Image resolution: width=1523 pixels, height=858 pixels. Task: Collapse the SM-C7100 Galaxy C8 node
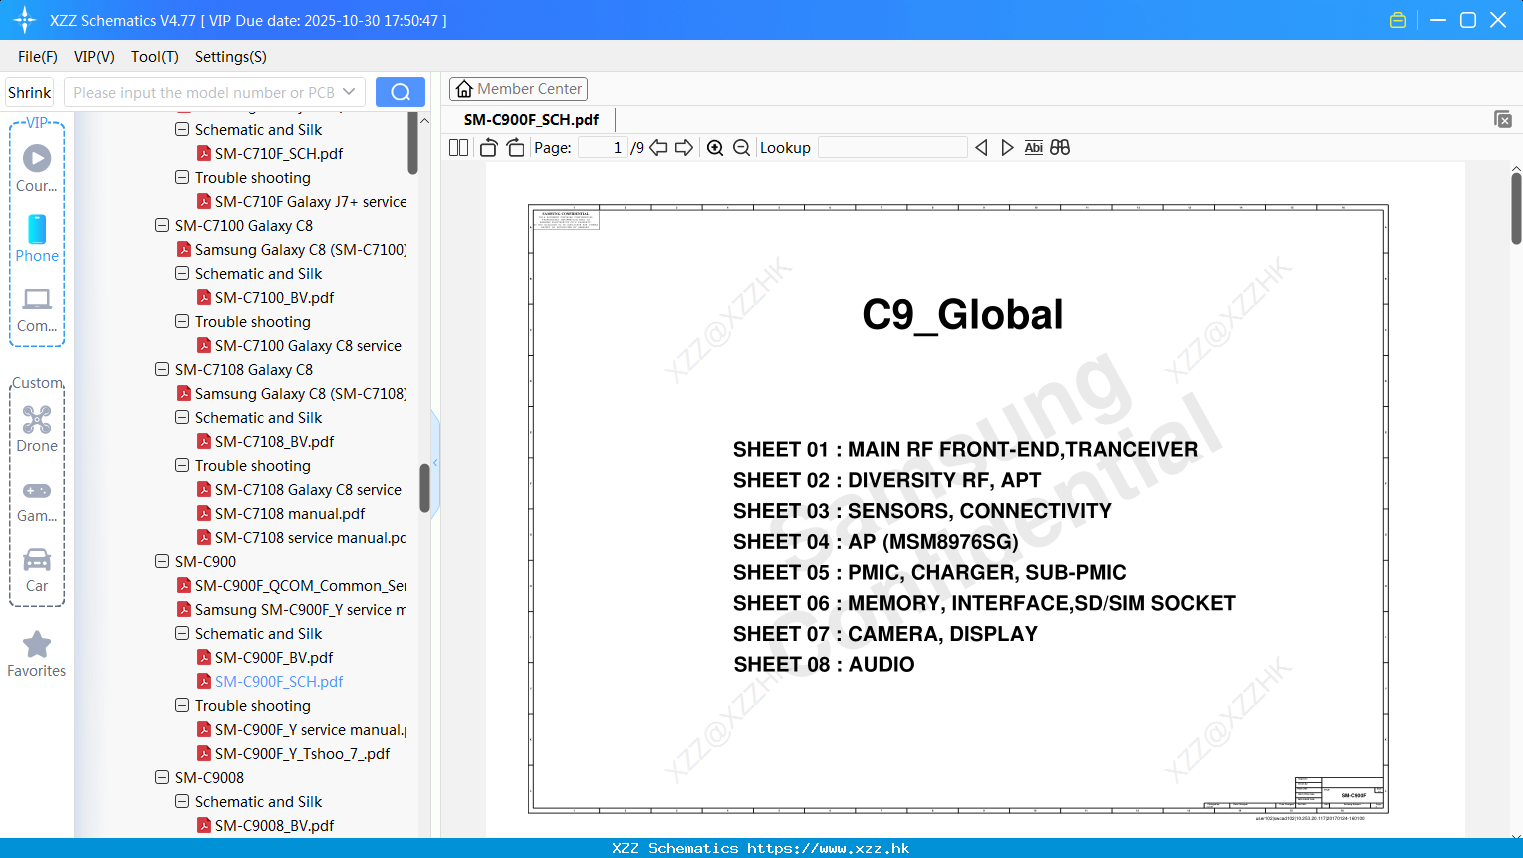162,225
